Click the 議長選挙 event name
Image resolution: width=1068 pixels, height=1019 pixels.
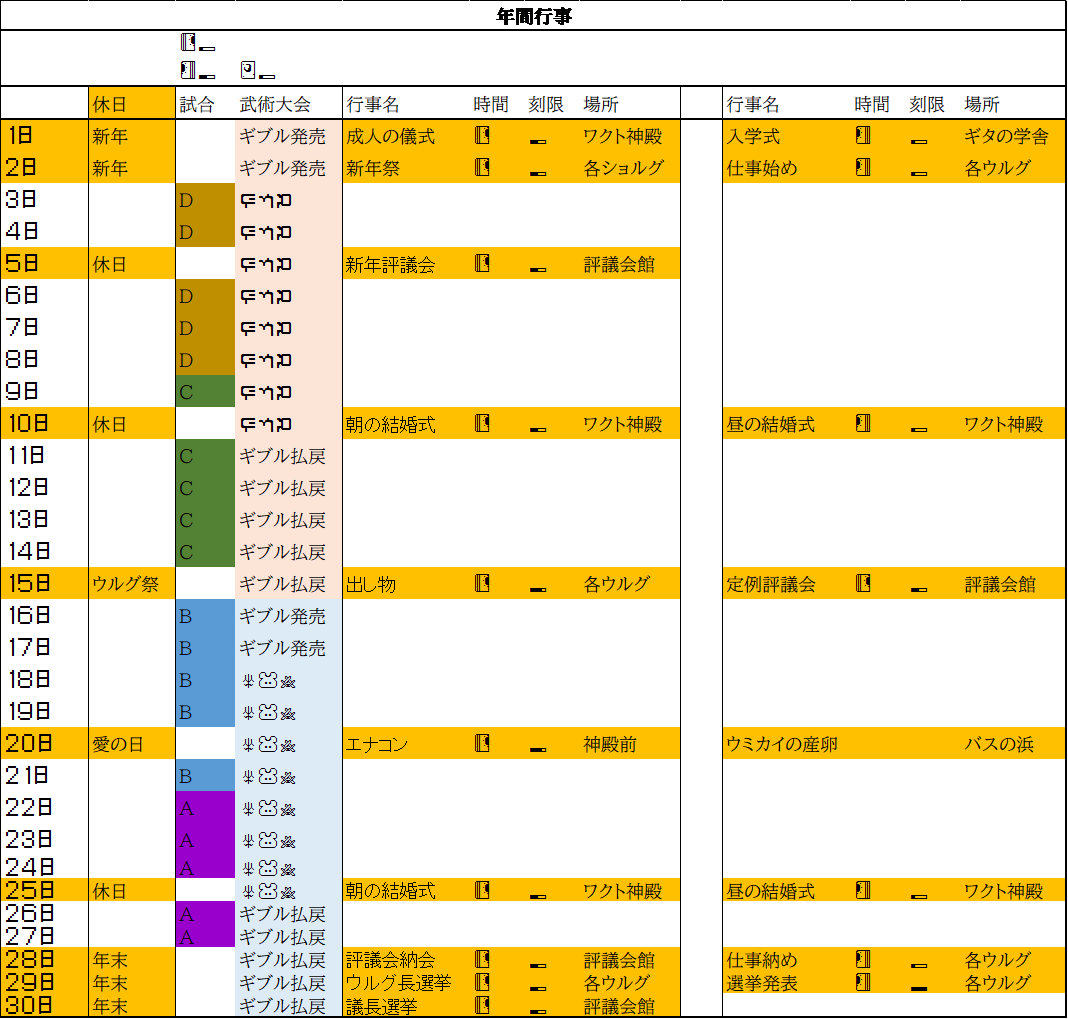coord(381,1006)
